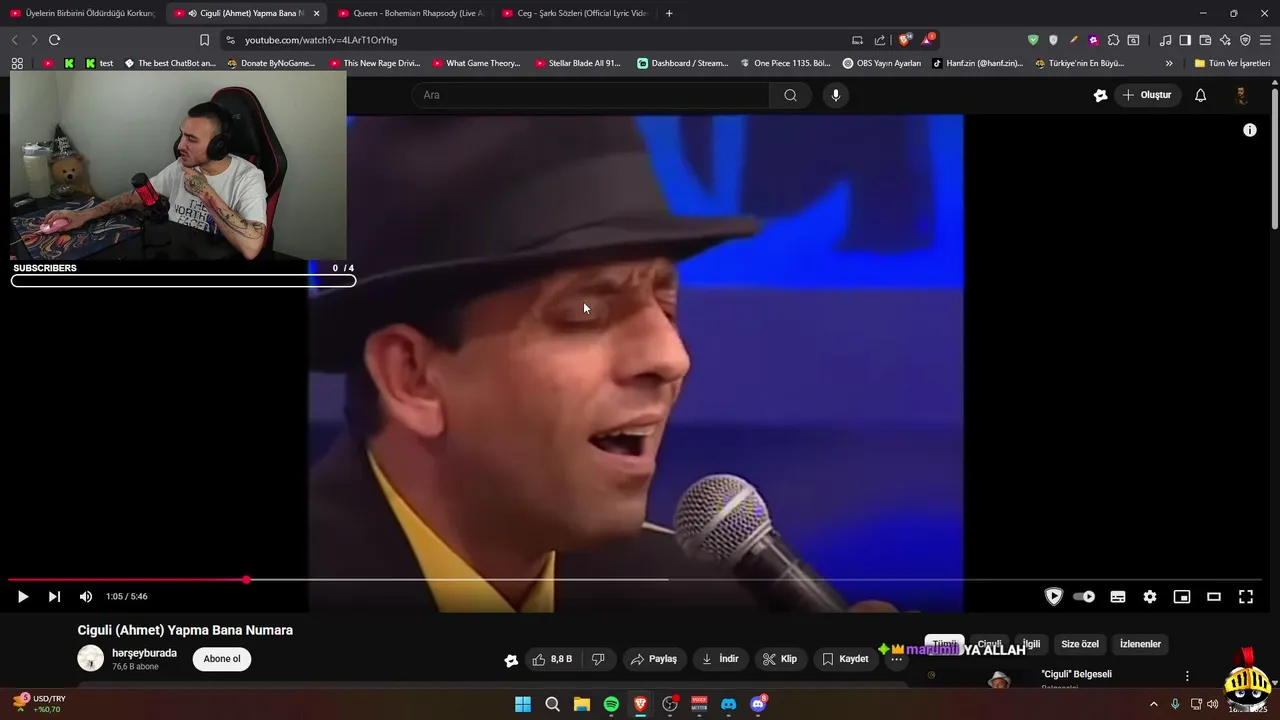Screen dimensions: 1280x720
Task: Share video via Paylaş button
Action: pyautogui.click(x=653, y=659)
